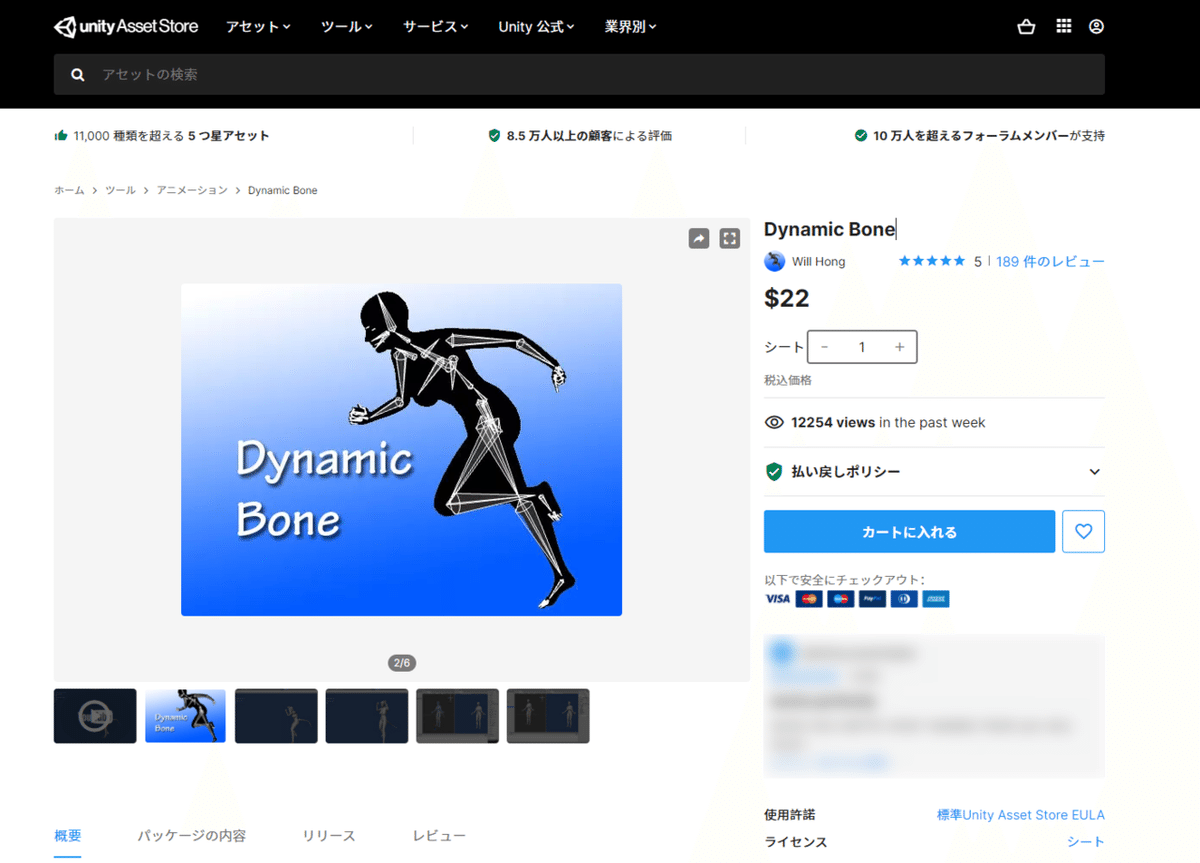
Task: Click the green verified refund policy badge
Action: point(774,471)
